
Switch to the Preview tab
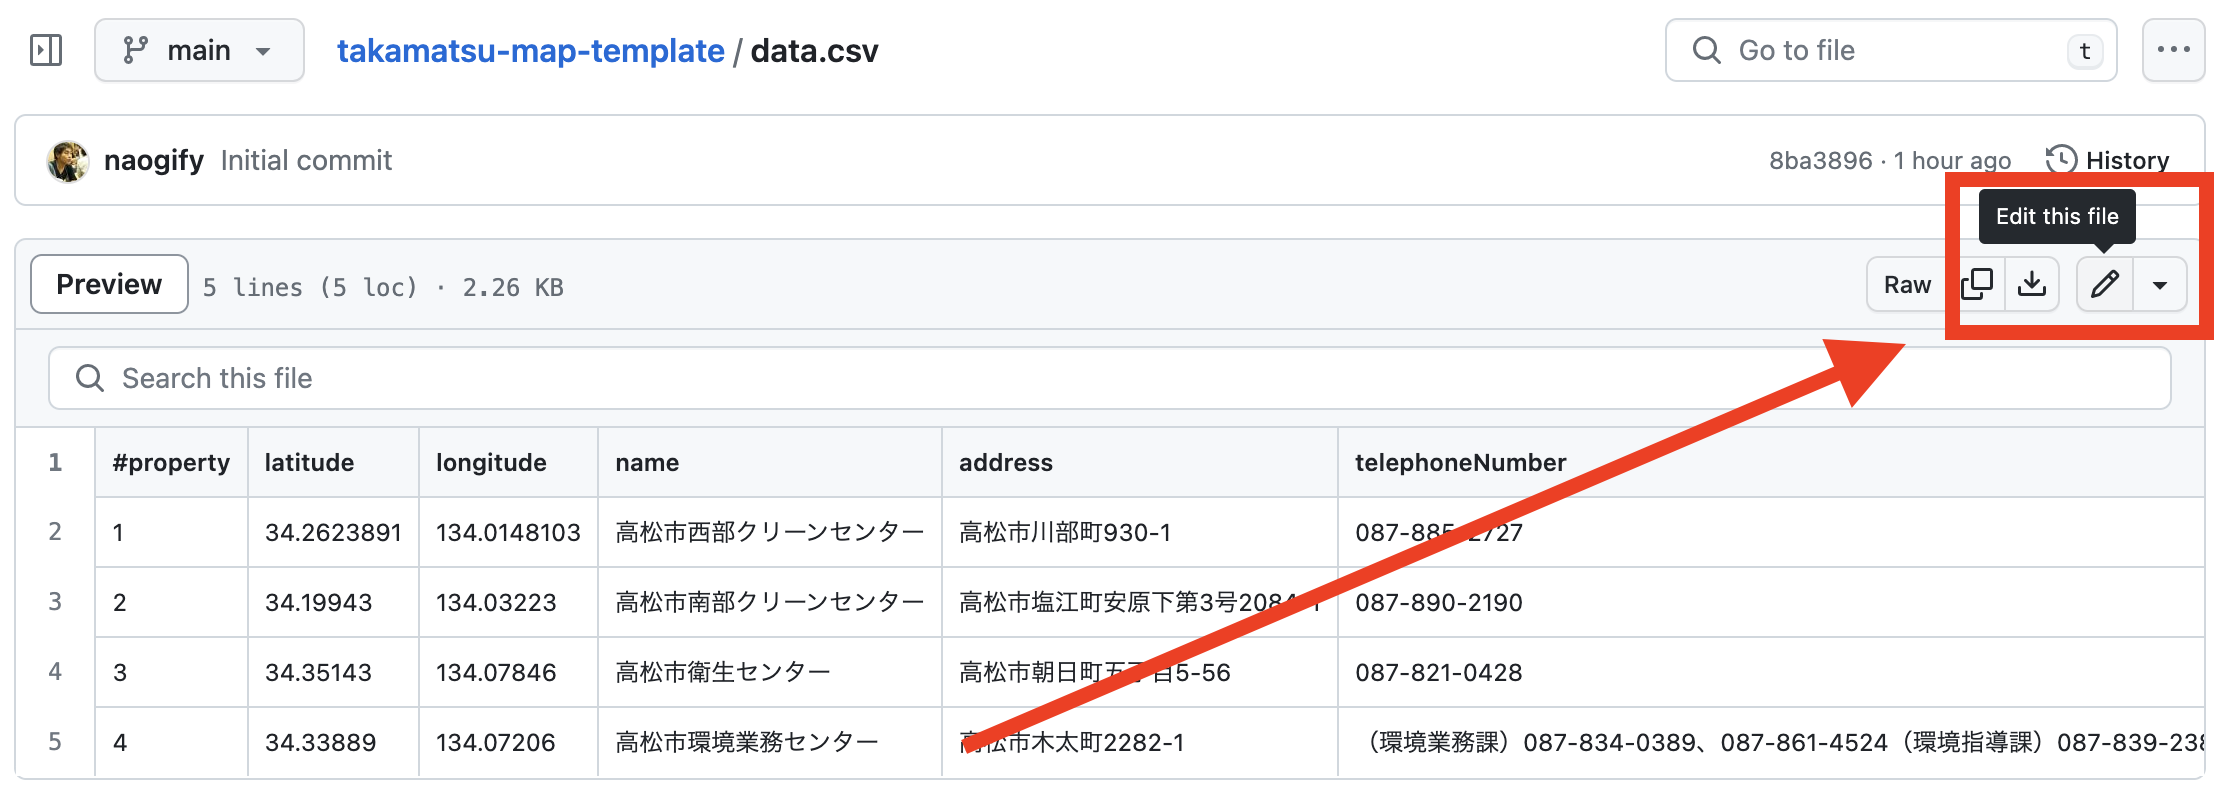coord(108,284)
